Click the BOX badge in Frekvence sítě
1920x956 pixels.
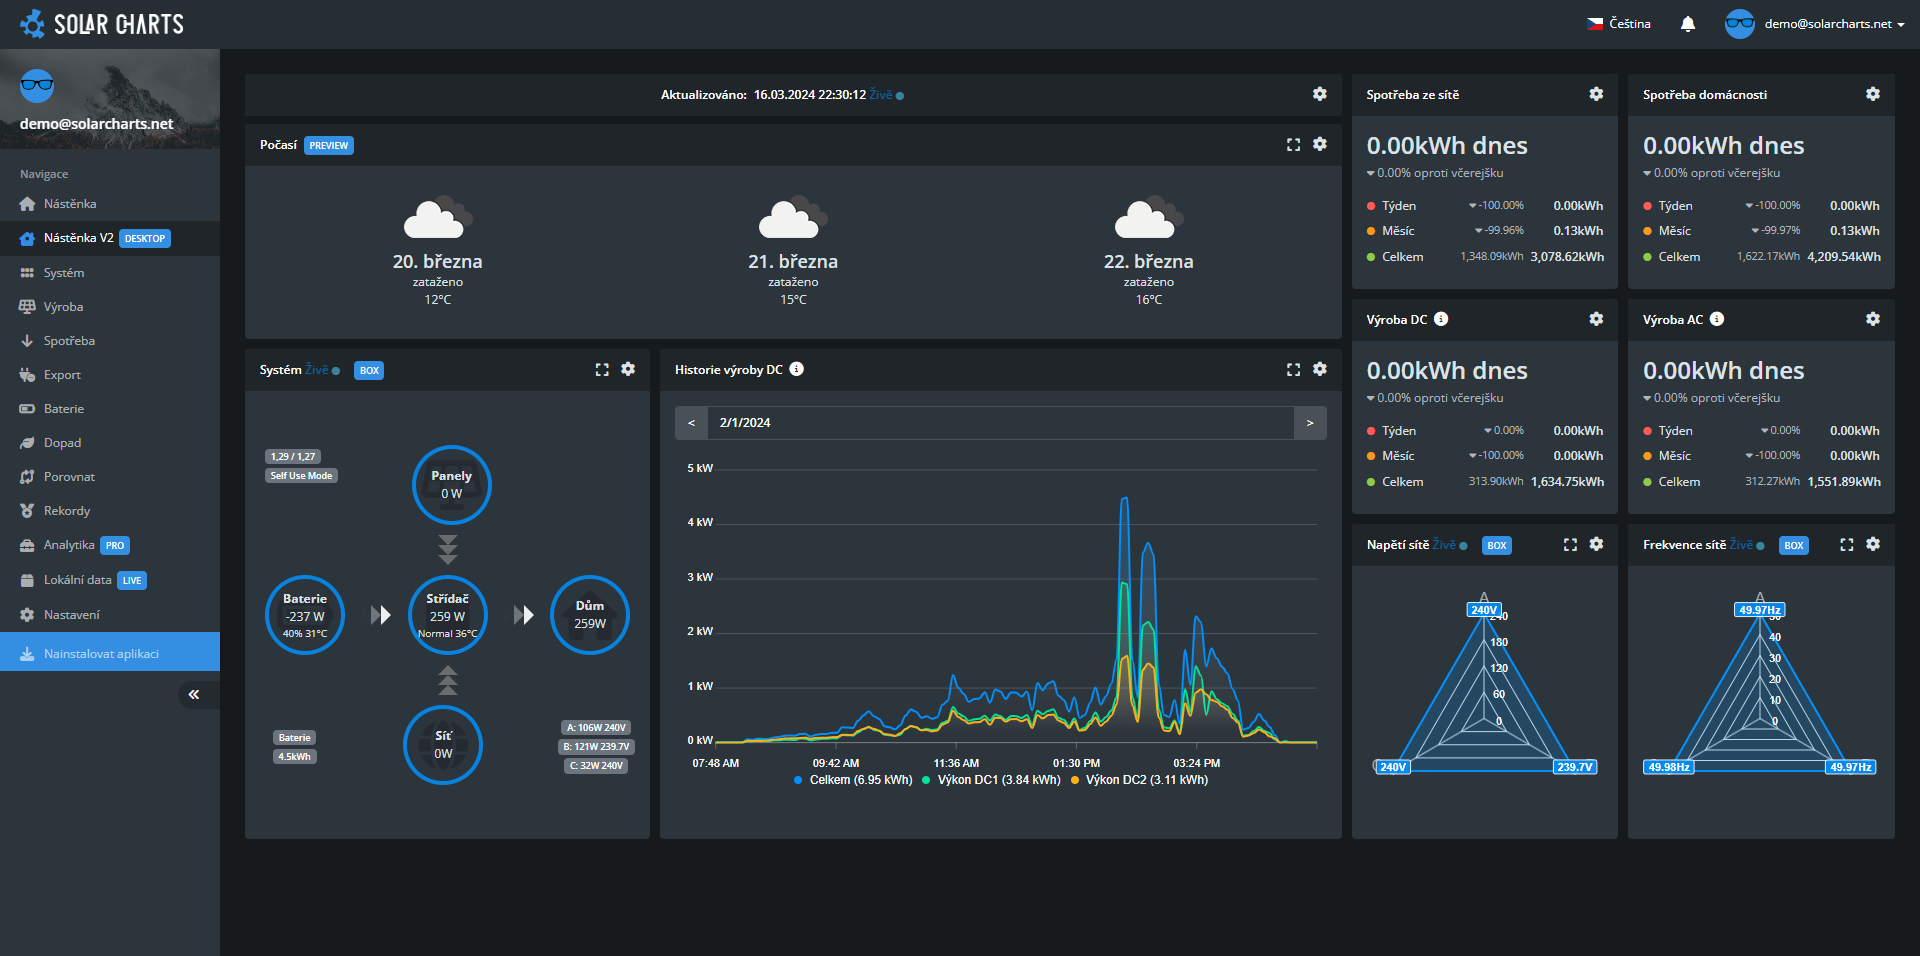coord(1794,545)
